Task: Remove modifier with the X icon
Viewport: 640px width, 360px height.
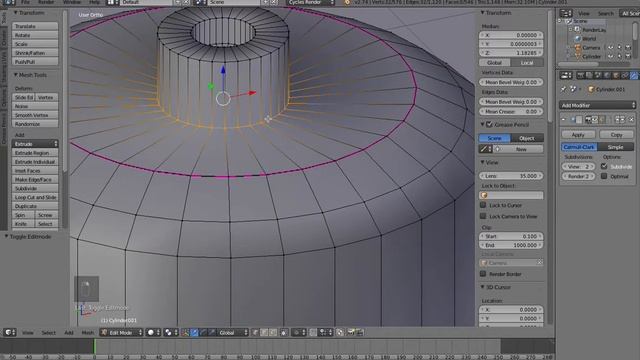Action: pyautogui.click(x=631, y=120)
